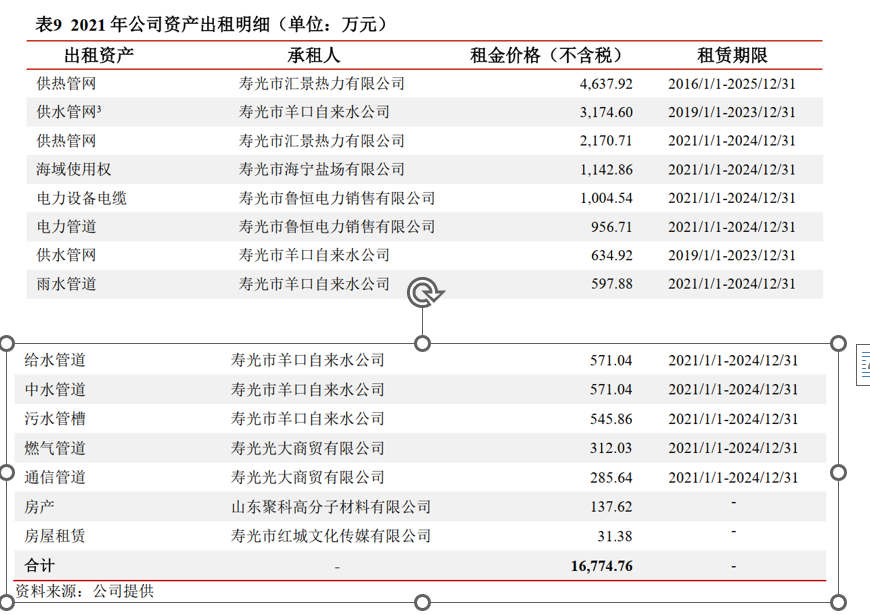
Task: Click the top-center resize handle of the selected image
Action: coord(422,344)
